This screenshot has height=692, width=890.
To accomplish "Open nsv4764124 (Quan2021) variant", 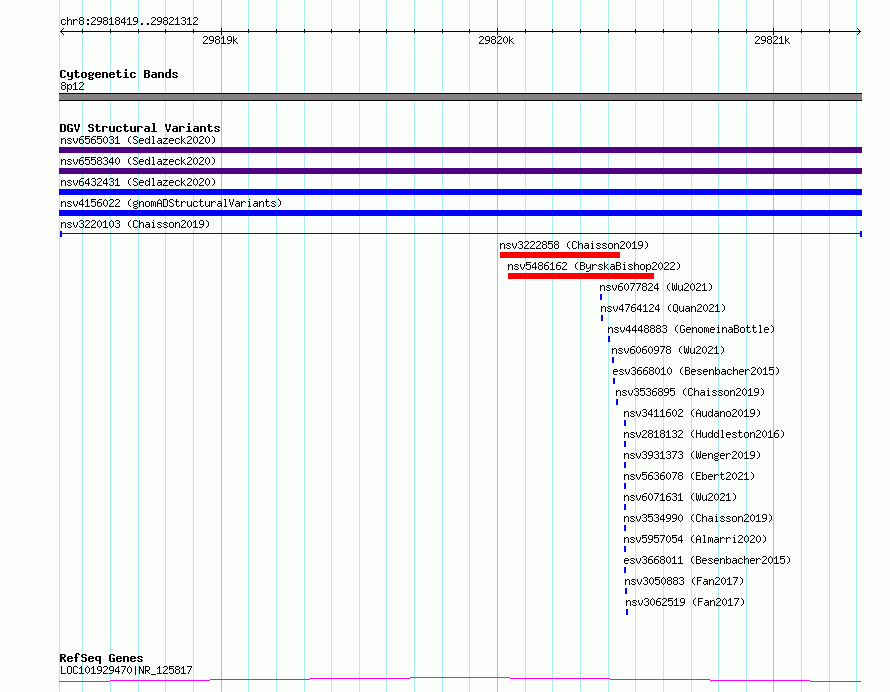I will point(663,308).
